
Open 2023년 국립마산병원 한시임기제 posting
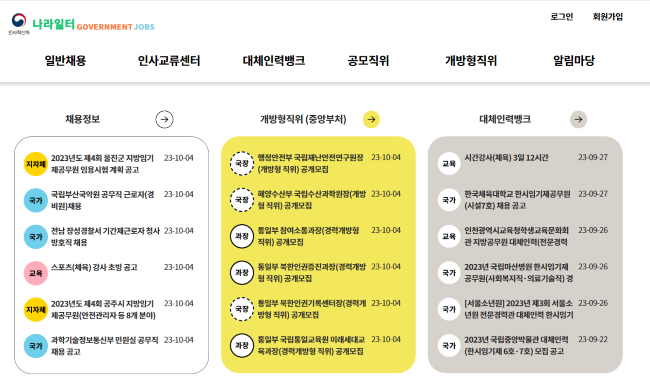(x=519, y=272)
